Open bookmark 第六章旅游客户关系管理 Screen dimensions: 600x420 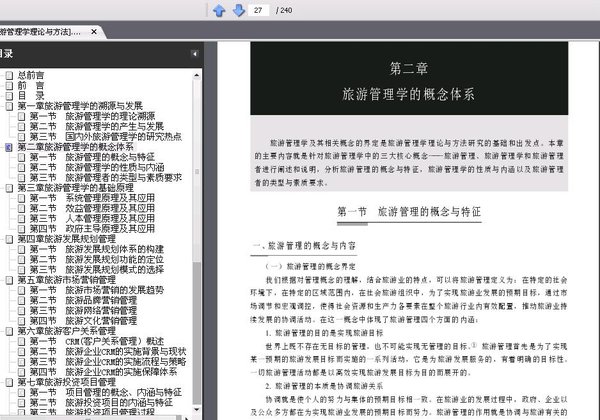click(67, 331)
